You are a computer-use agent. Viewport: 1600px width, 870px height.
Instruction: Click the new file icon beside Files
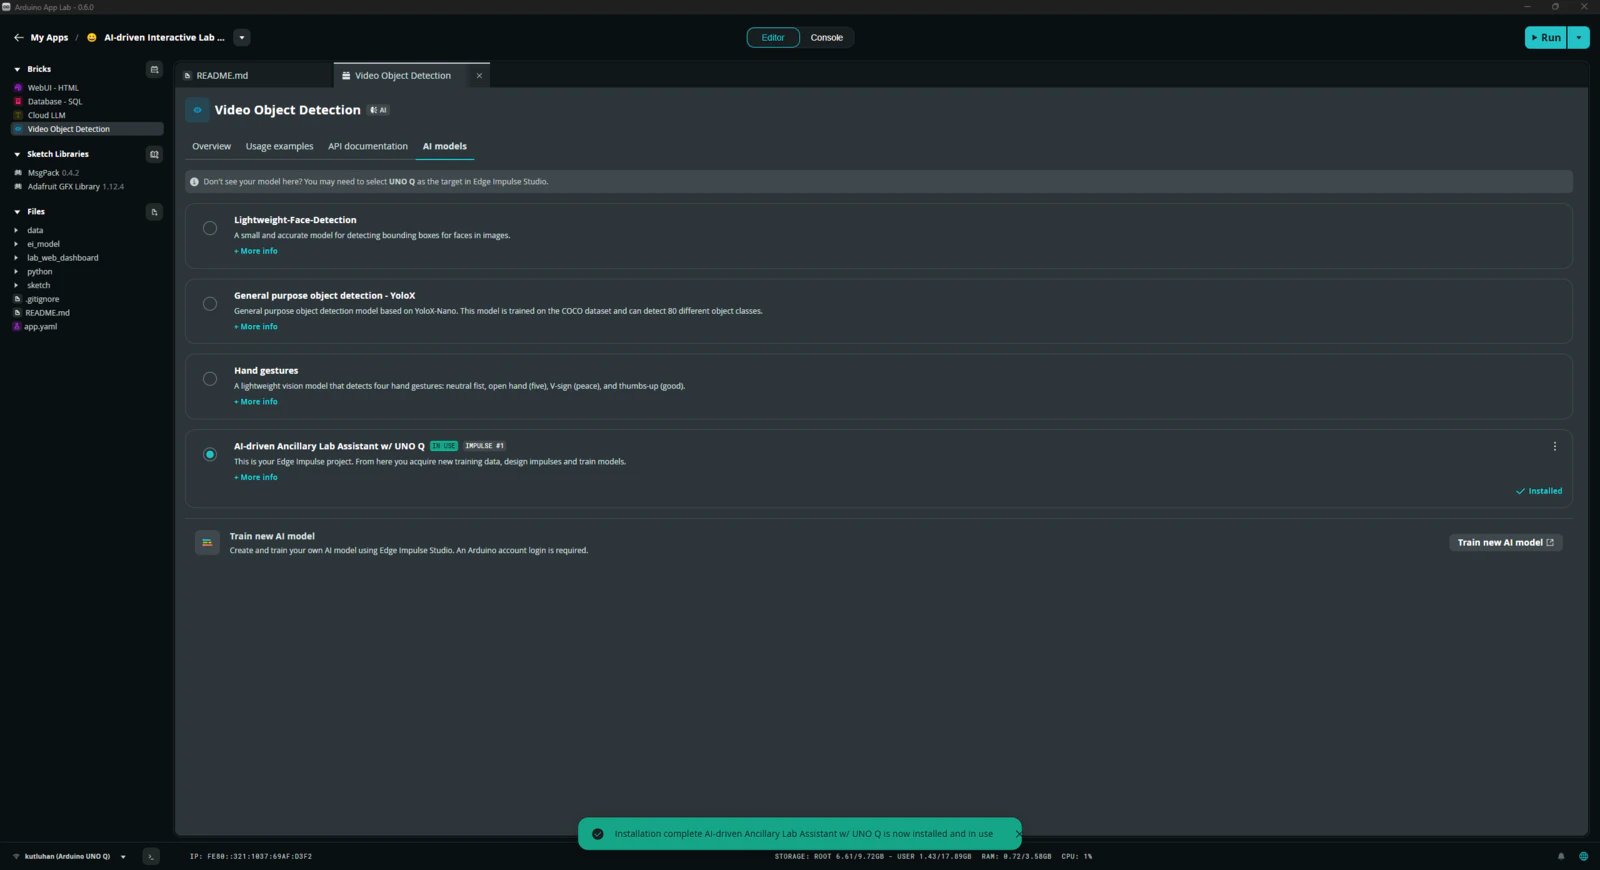tap(154, 212)
